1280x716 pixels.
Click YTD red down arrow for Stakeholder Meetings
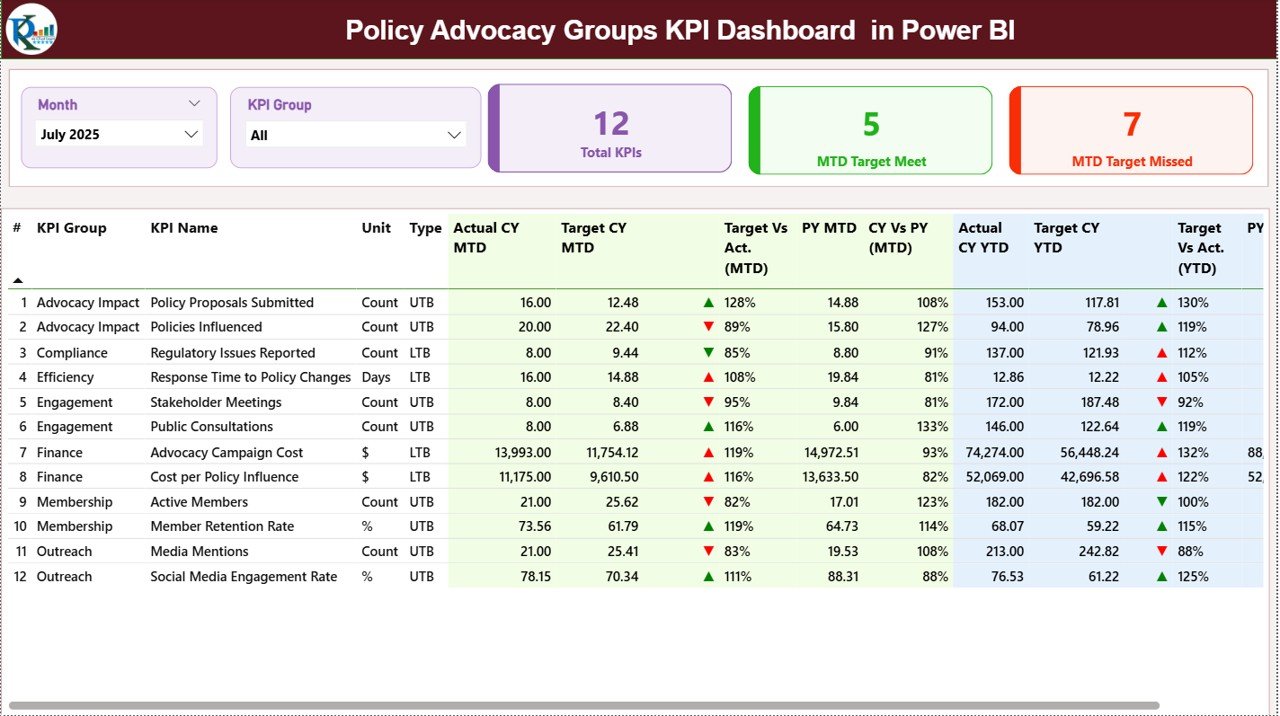click(1162, 402)
